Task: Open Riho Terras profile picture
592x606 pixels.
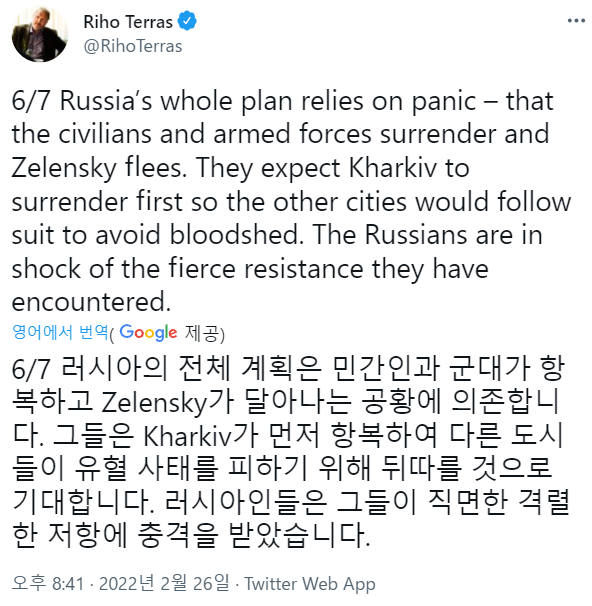Action: (40, 34)
